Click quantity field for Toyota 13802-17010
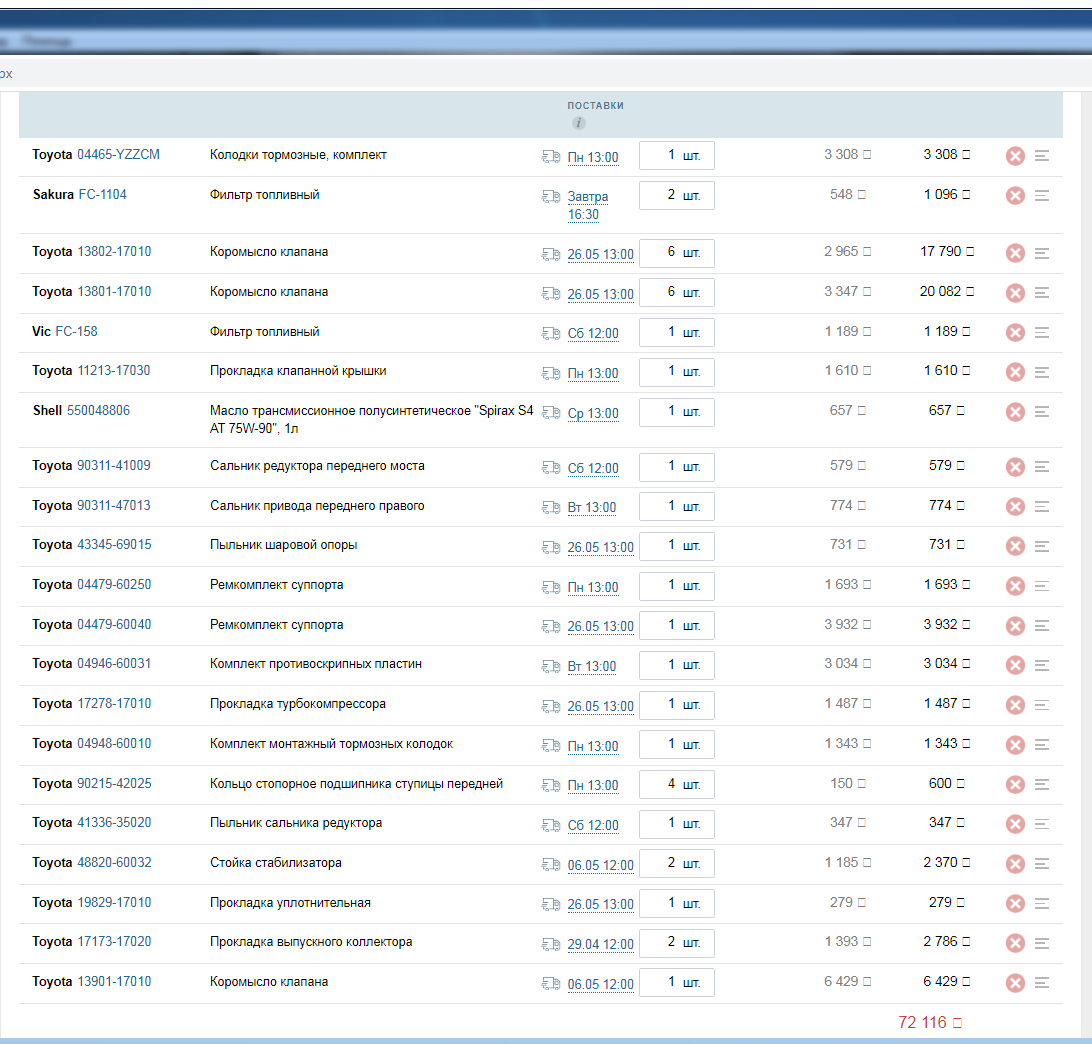Screen dimensions: 1092x1044 click(676, 253)
